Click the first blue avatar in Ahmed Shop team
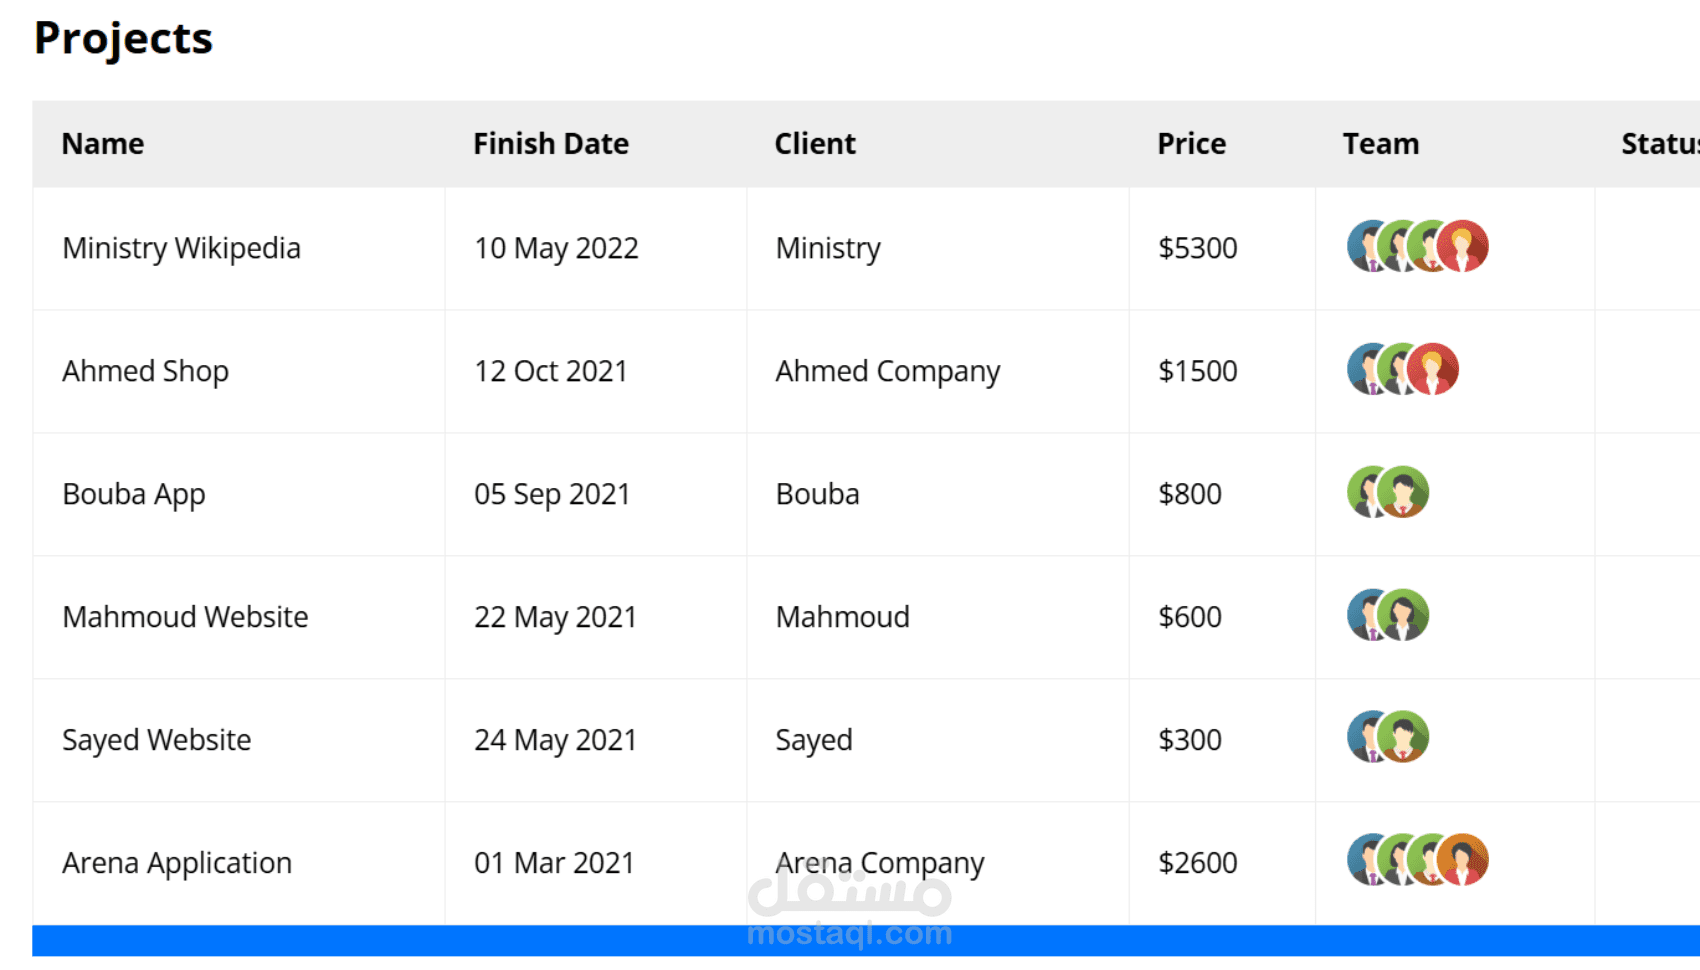 coord(1360,369)
